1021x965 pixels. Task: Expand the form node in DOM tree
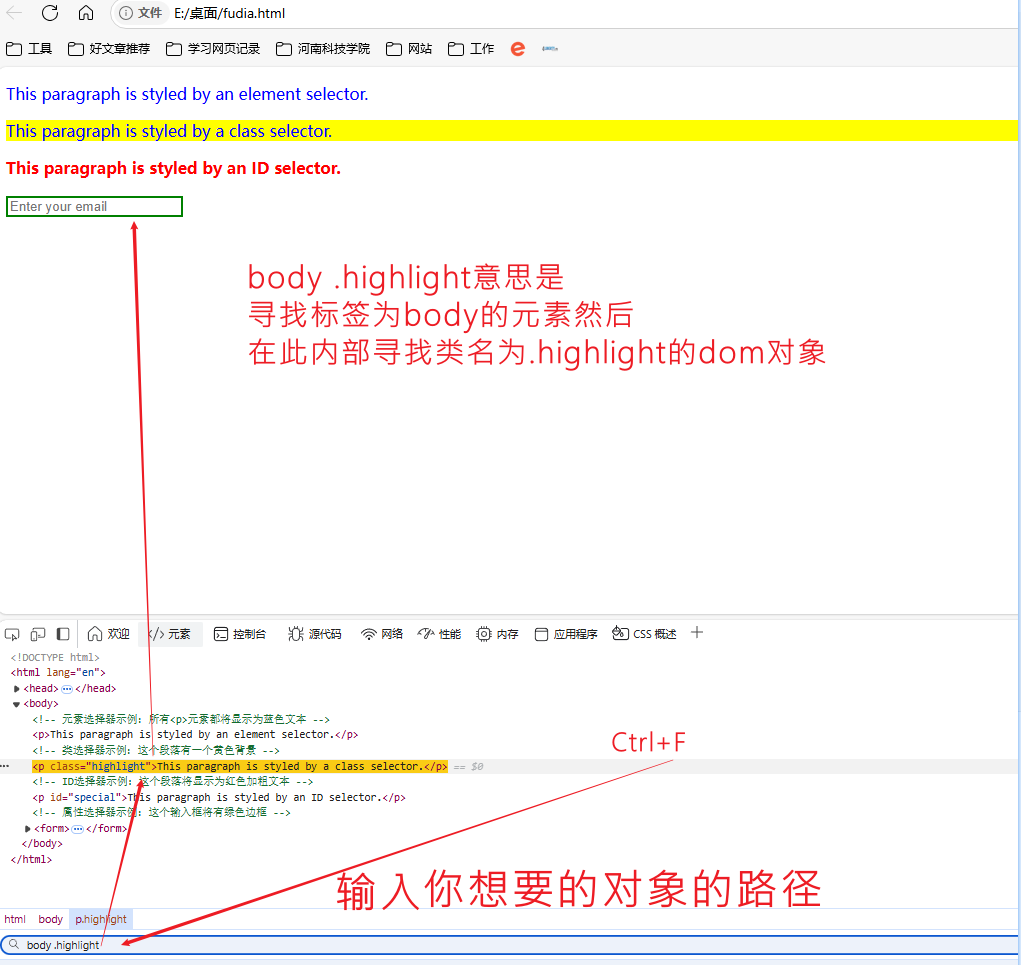coord(27,829)
